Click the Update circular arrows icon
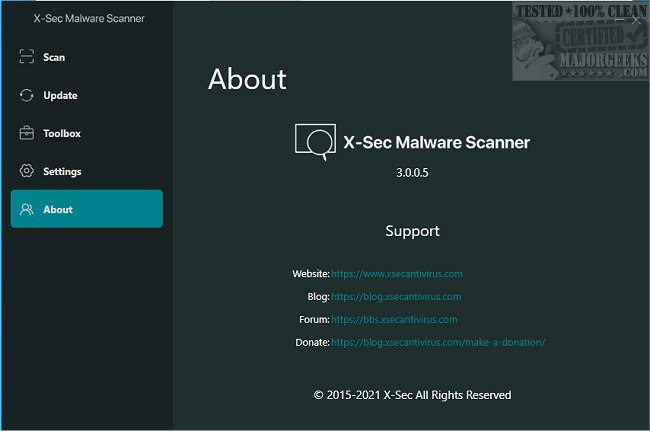The width and height of the screenshot is (650, 431). [x=26, y=95]
